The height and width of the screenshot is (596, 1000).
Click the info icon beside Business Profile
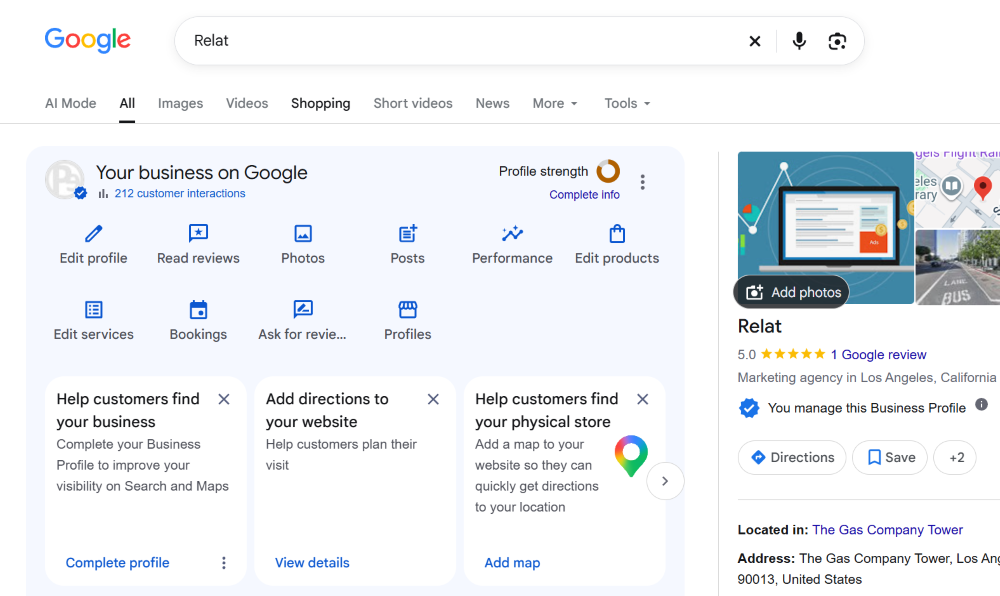[982, 404]
